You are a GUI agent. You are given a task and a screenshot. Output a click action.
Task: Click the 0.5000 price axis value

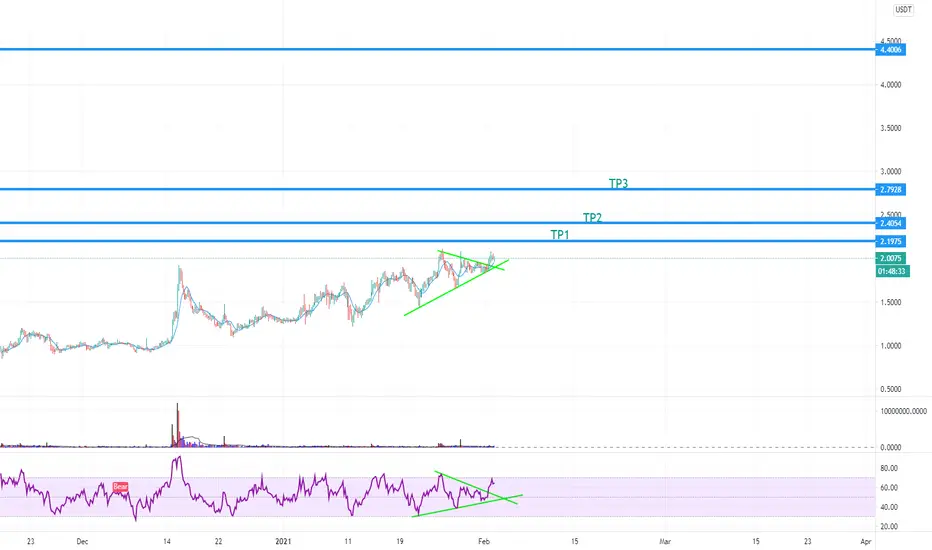coord(890,389)
